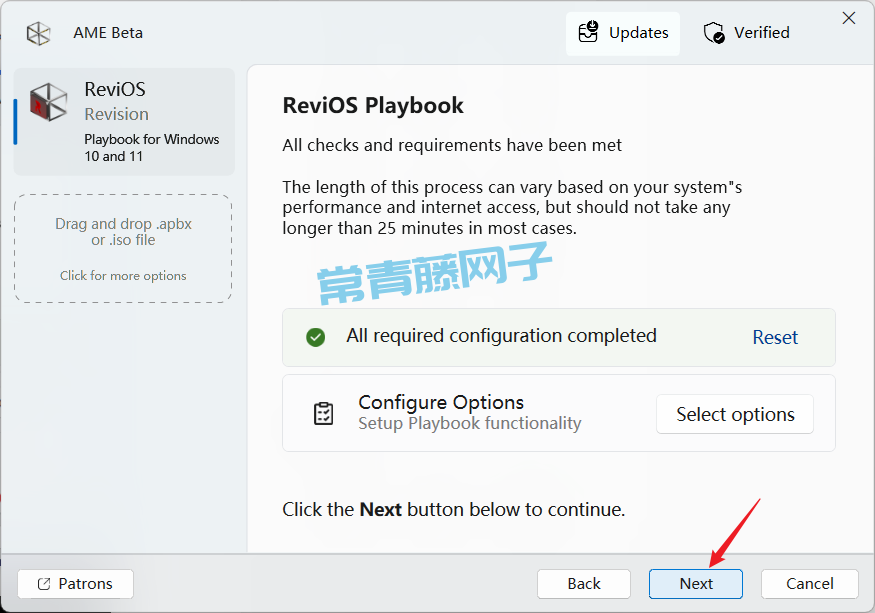Close the AME Beta window
Viewport: 875px width, 613px height.
(849, 18)
